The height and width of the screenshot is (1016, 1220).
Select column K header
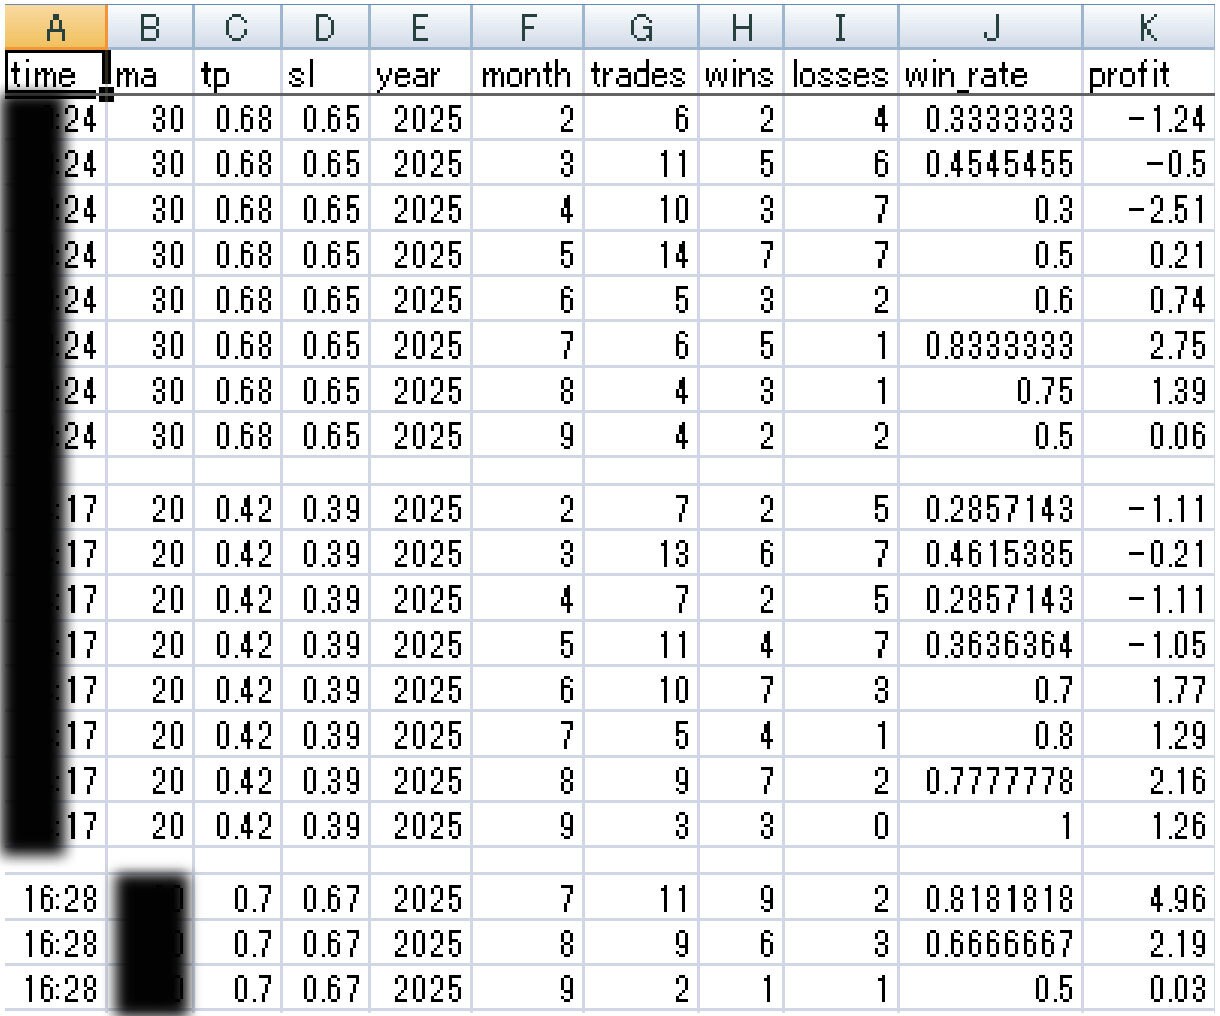click(1146, 27)
